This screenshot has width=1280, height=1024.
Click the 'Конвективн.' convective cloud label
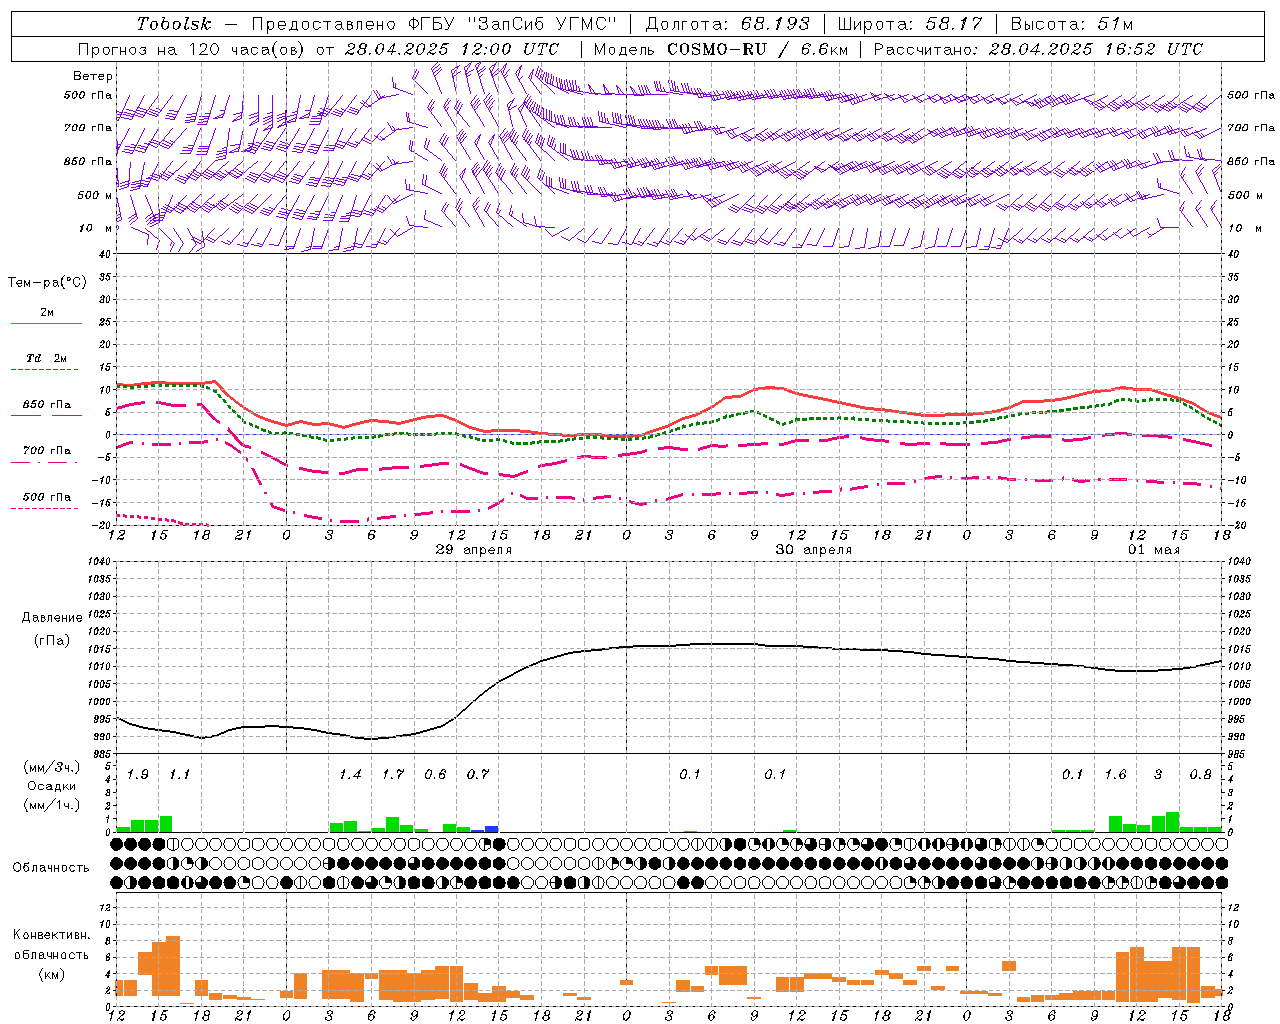point(51,935)
